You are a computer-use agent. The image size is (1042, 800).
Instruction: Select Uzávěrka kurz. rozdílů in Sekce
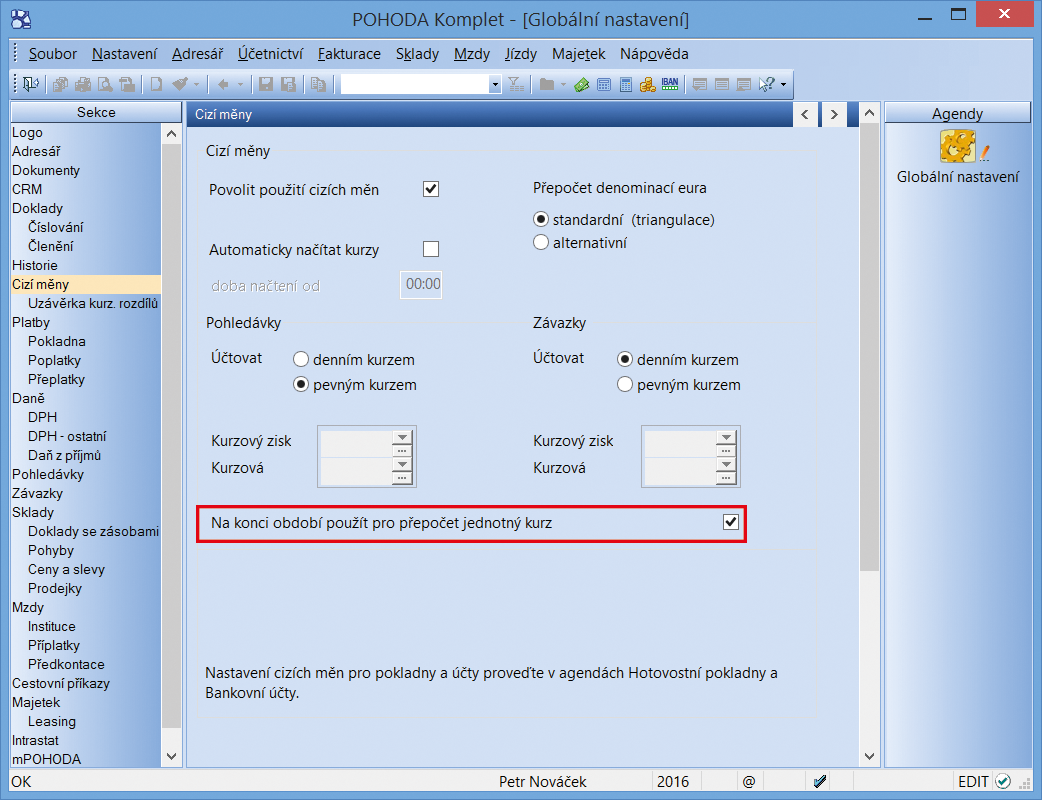(93, 304)
